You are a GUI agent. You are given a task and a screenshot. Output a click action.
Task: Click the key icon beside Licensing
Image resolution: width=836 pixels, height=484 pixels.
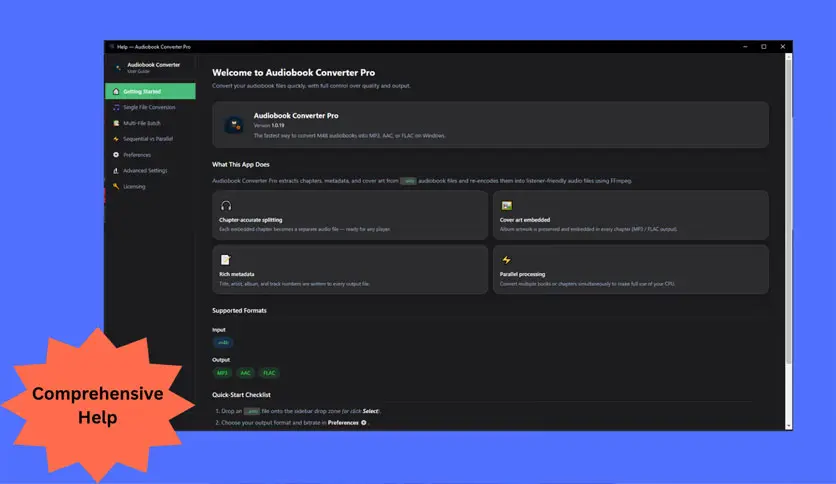(116, 187)
